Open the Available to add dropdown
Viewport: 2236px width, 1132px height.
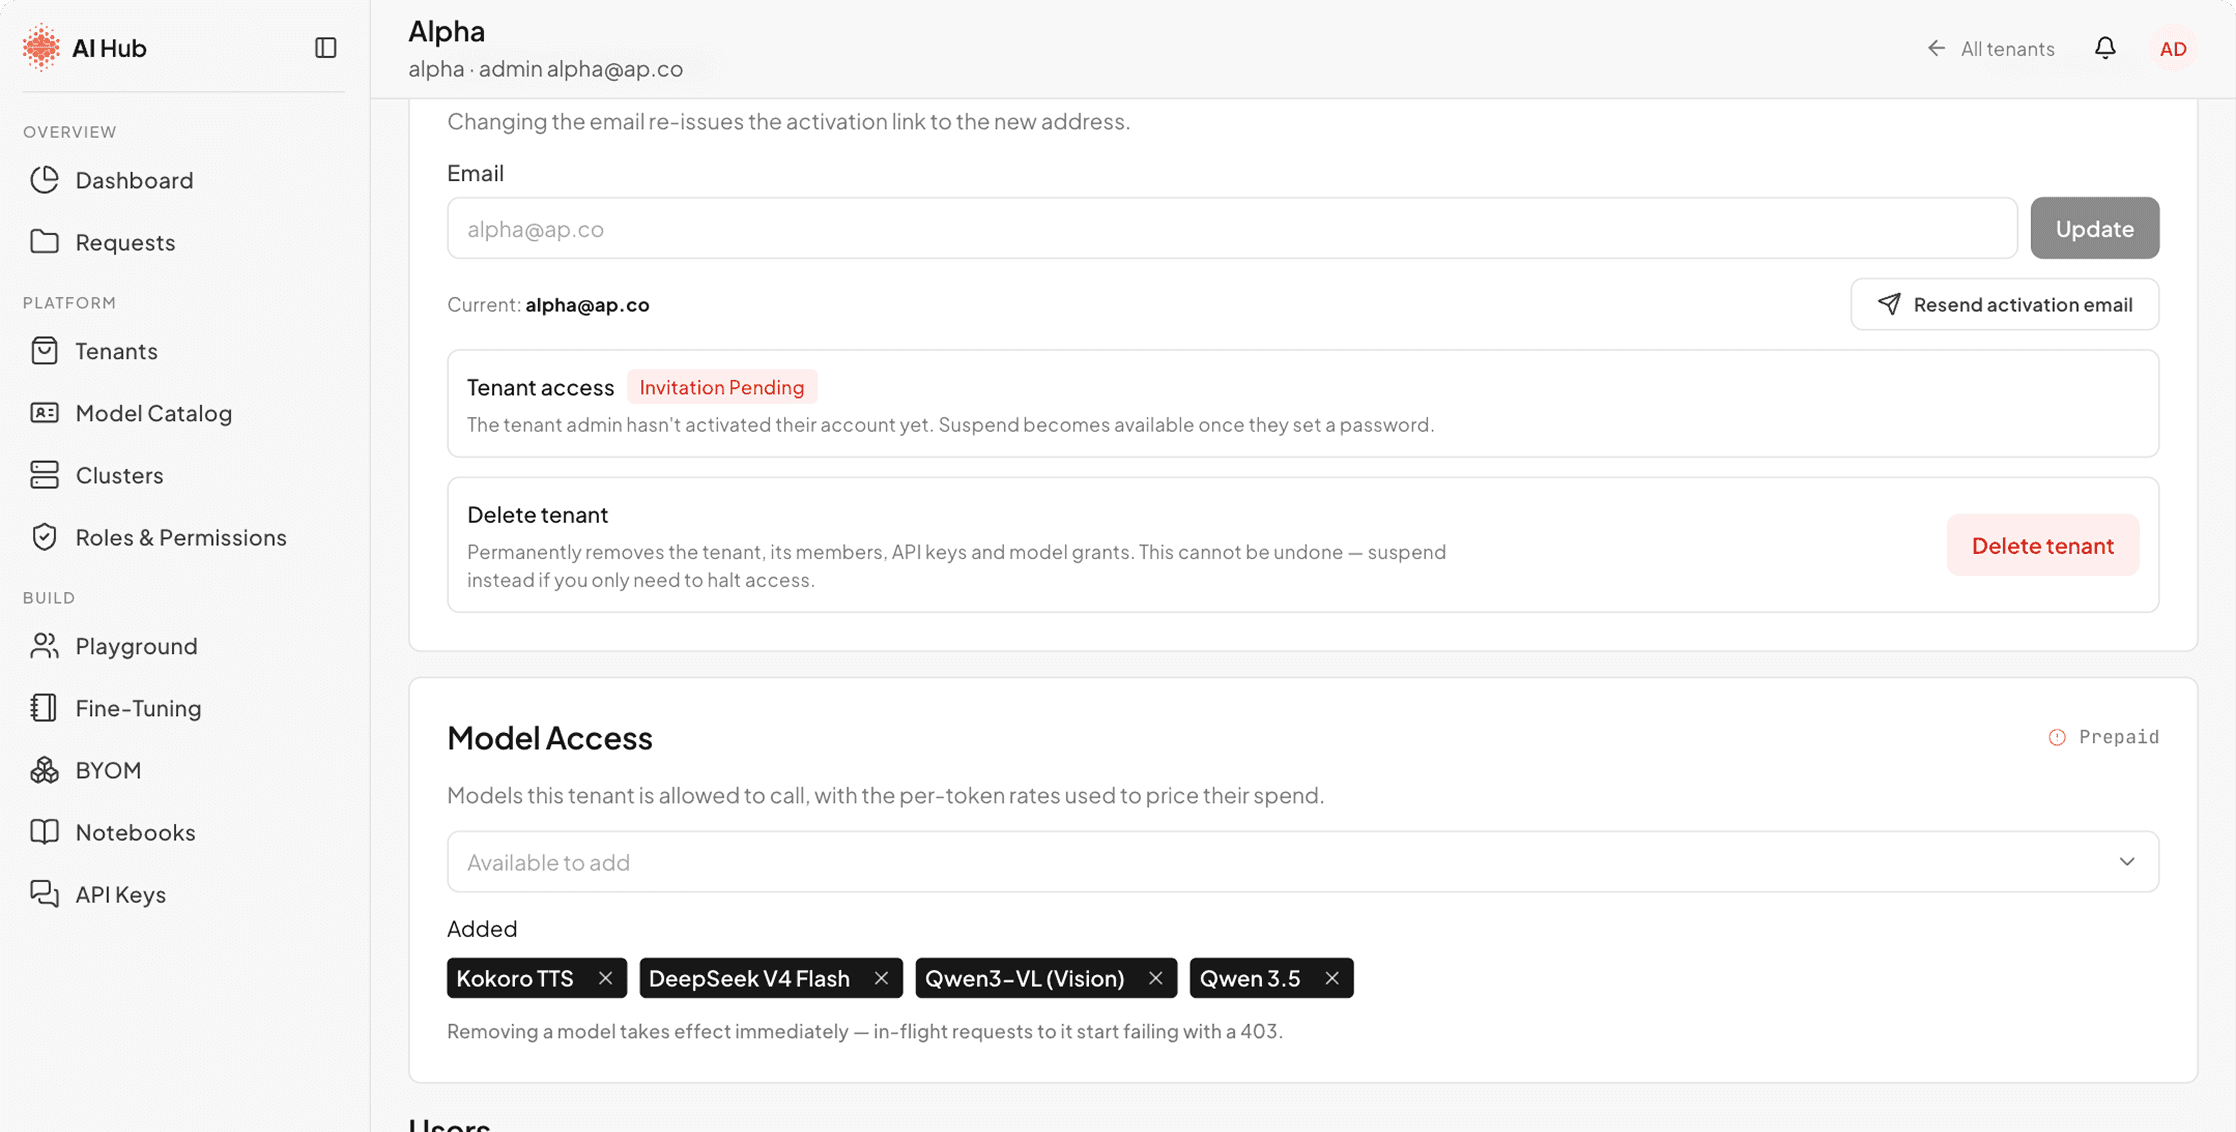point(1302,862)
